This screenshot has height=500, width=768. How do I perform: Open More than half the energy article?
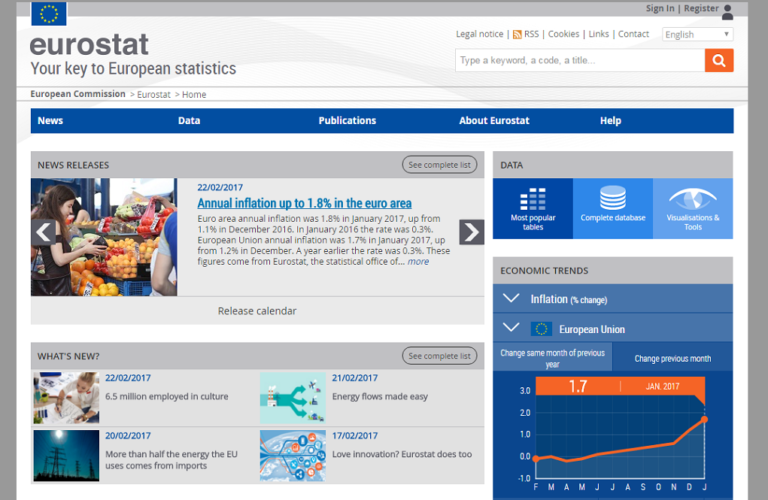tap(171, 460)
